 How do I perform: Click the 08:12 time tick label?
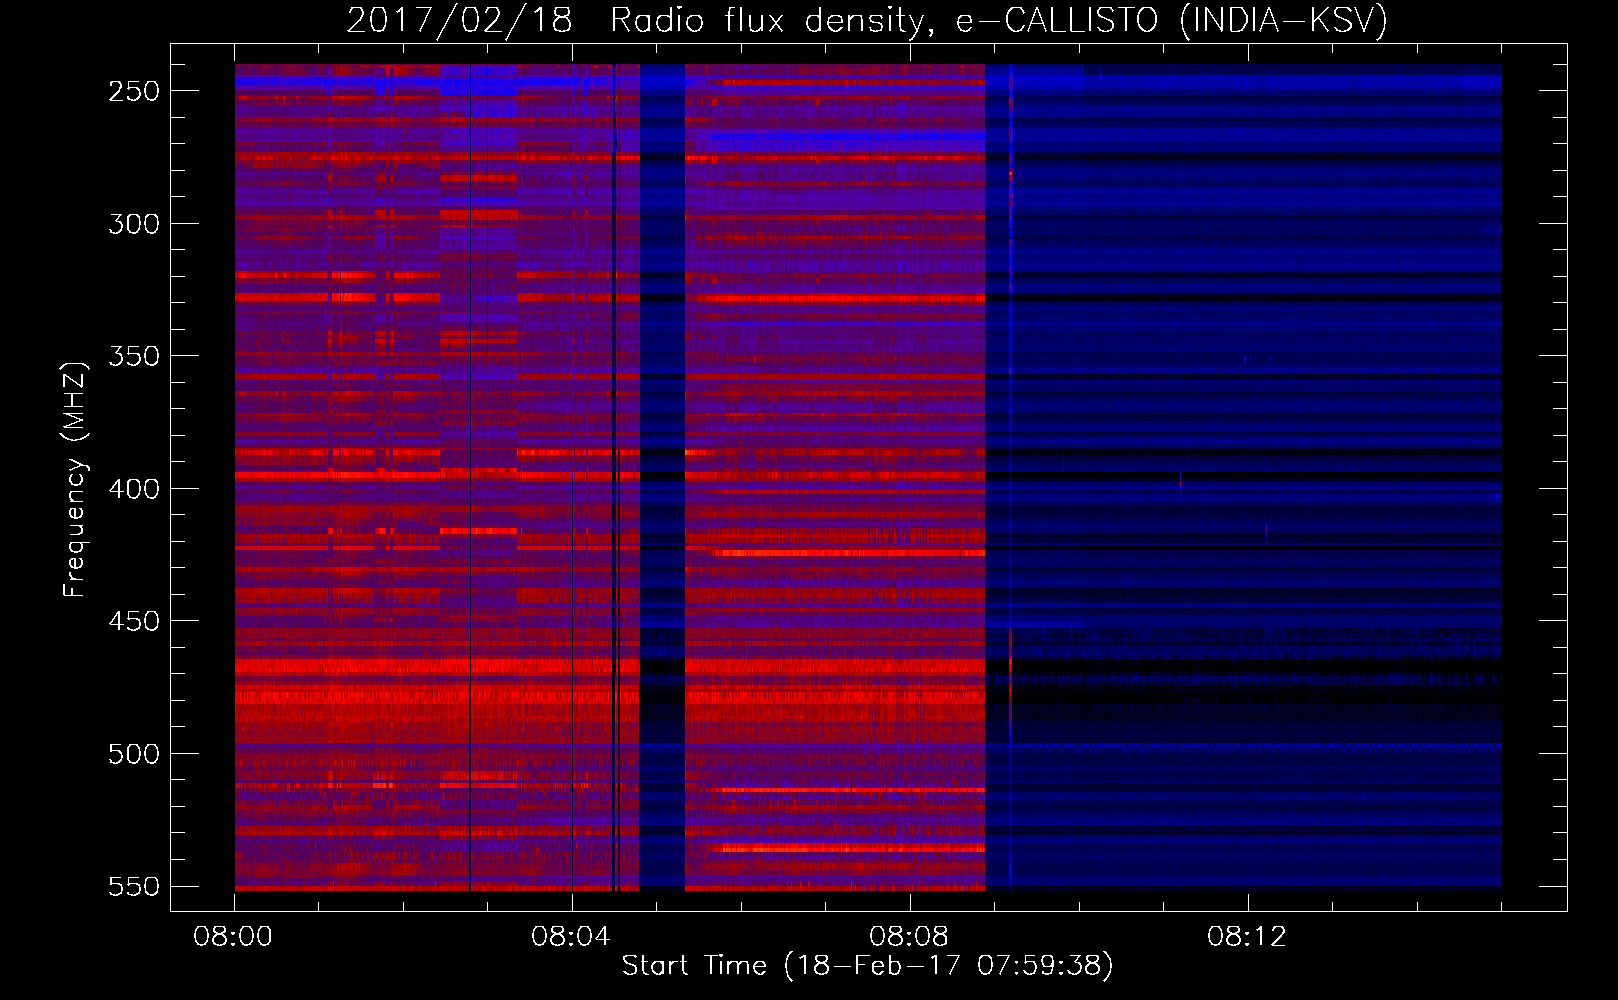tap(1247, 937)
